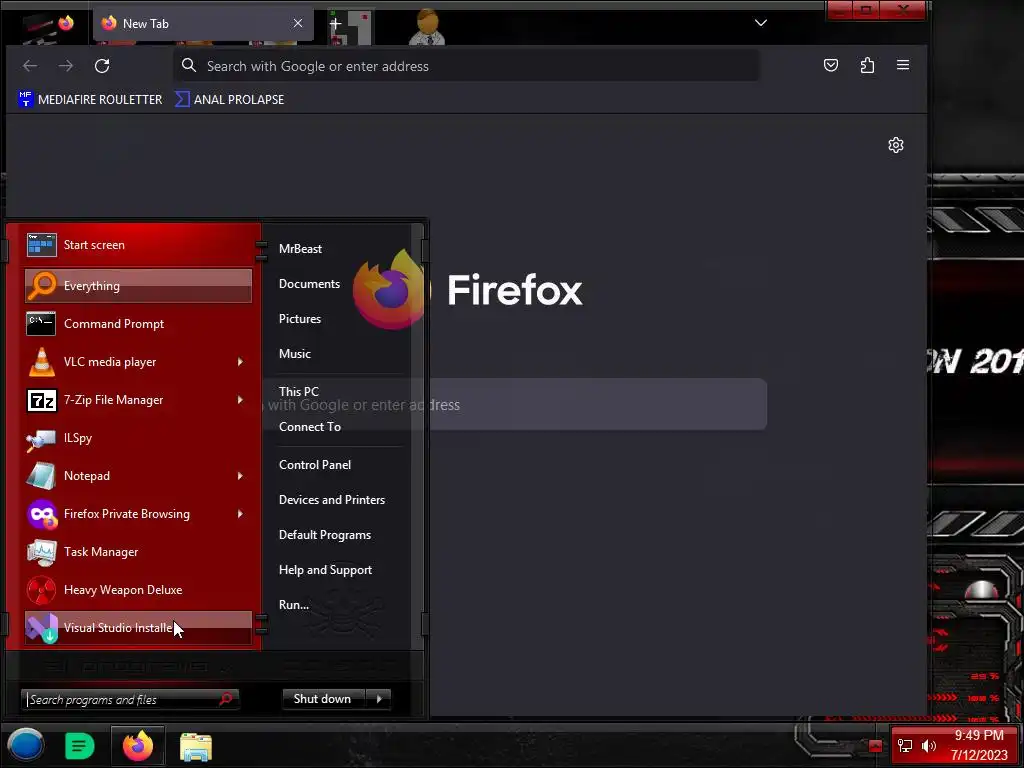Click the Start orb on taskbar
This screenshot has height=768, width=1024.
point(25,745)
